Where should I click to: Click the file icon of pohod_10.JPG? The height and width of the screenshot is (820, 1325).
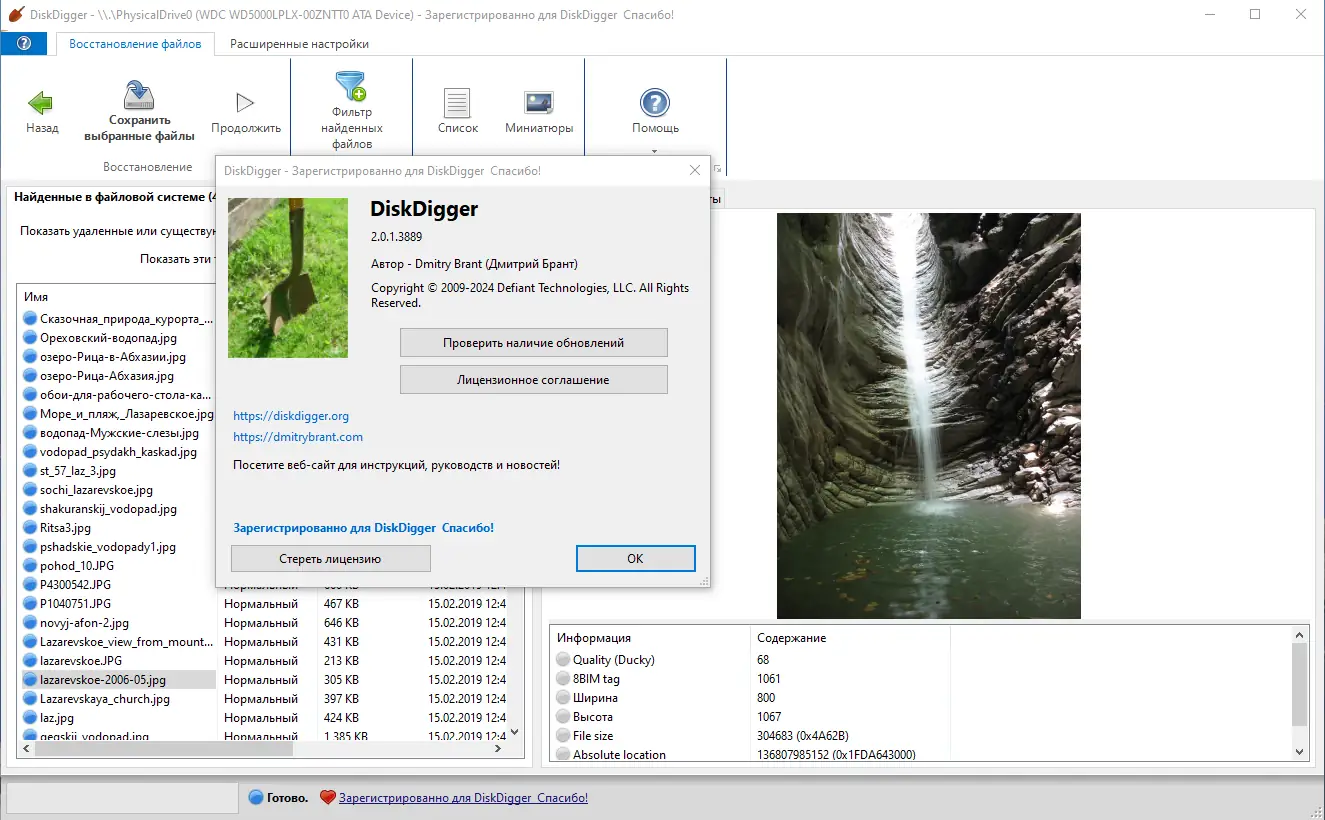(30, 566)
